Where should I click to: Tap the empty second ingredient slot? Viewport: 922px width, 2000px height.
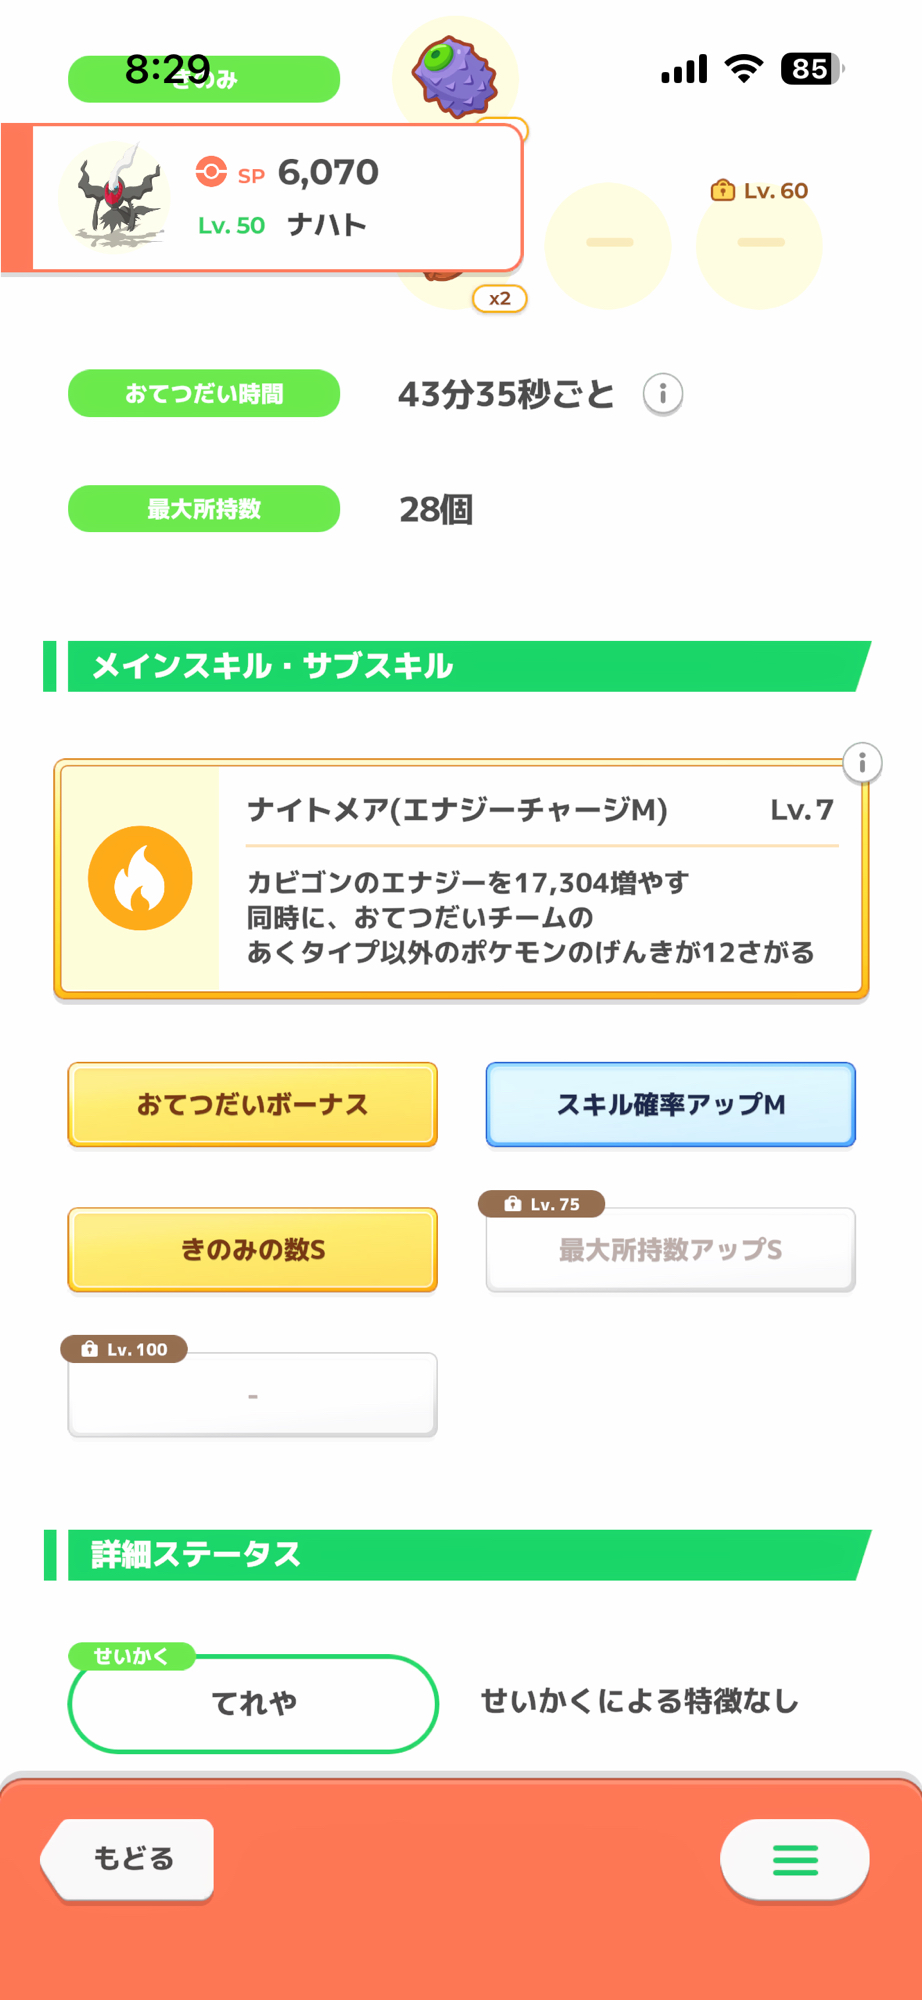click(x=608, y=244)
